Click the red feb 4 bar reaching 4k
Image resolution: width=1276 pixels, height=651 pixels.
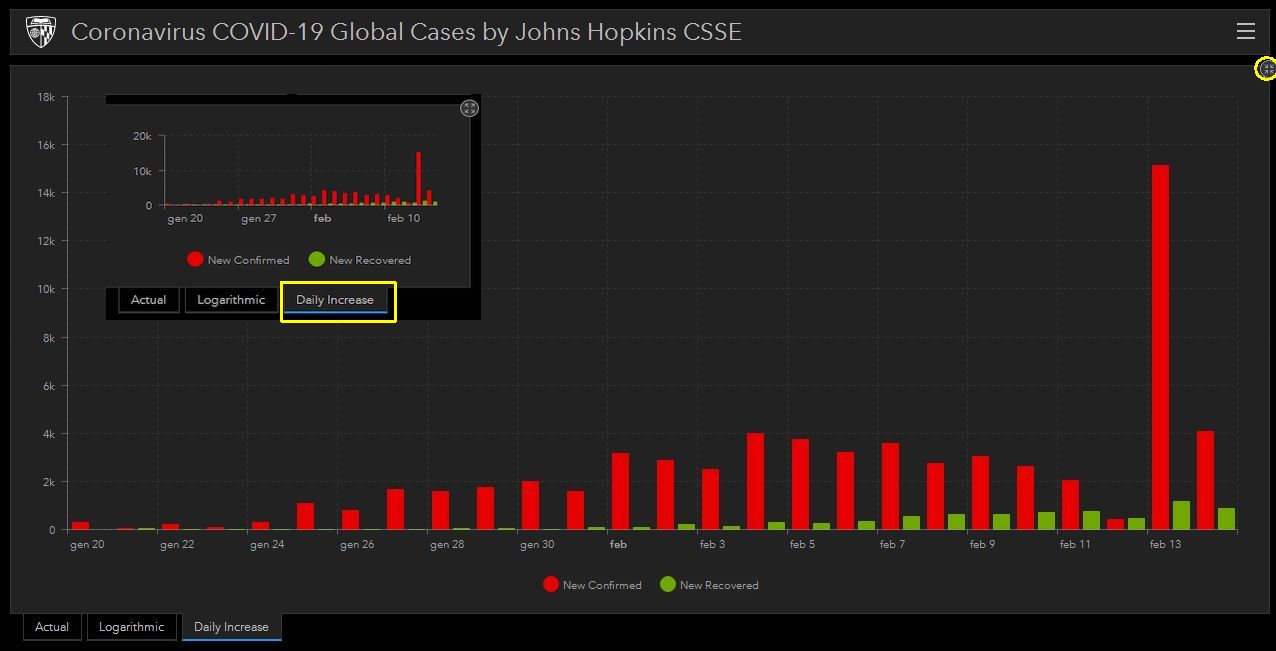pos(755,481)
